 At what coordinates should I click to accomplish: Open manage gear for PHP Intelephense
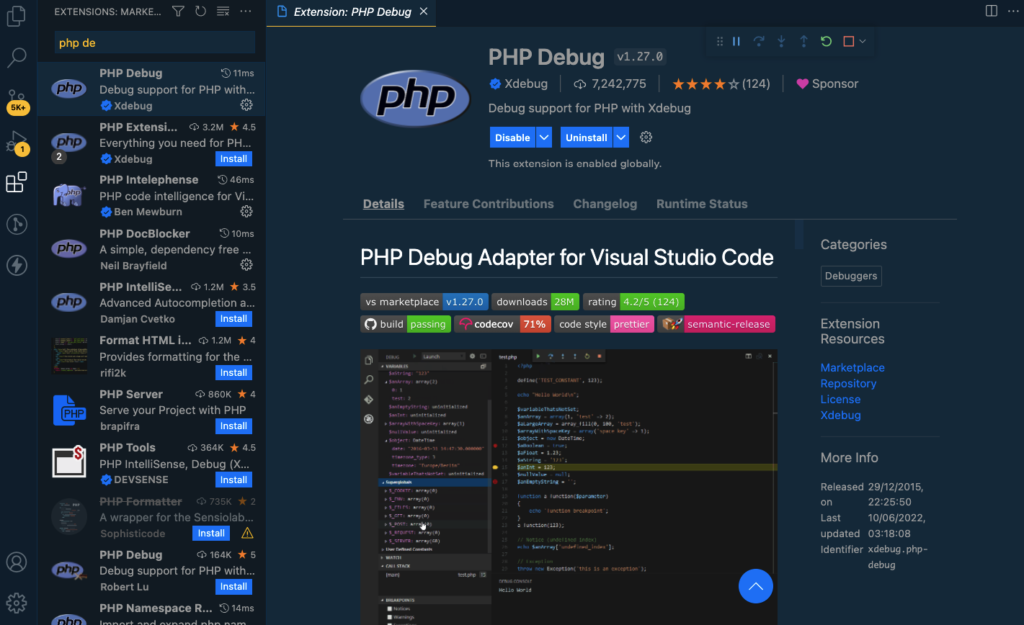click(x=246, y=211)
